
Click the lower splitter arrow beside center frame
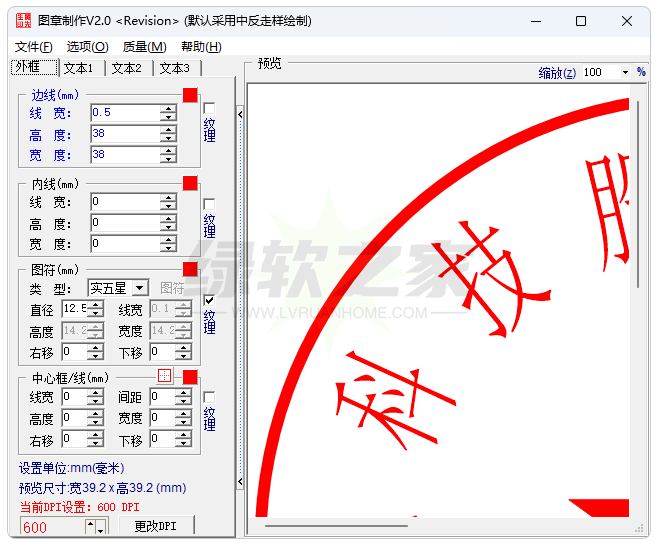coord(240,482)
